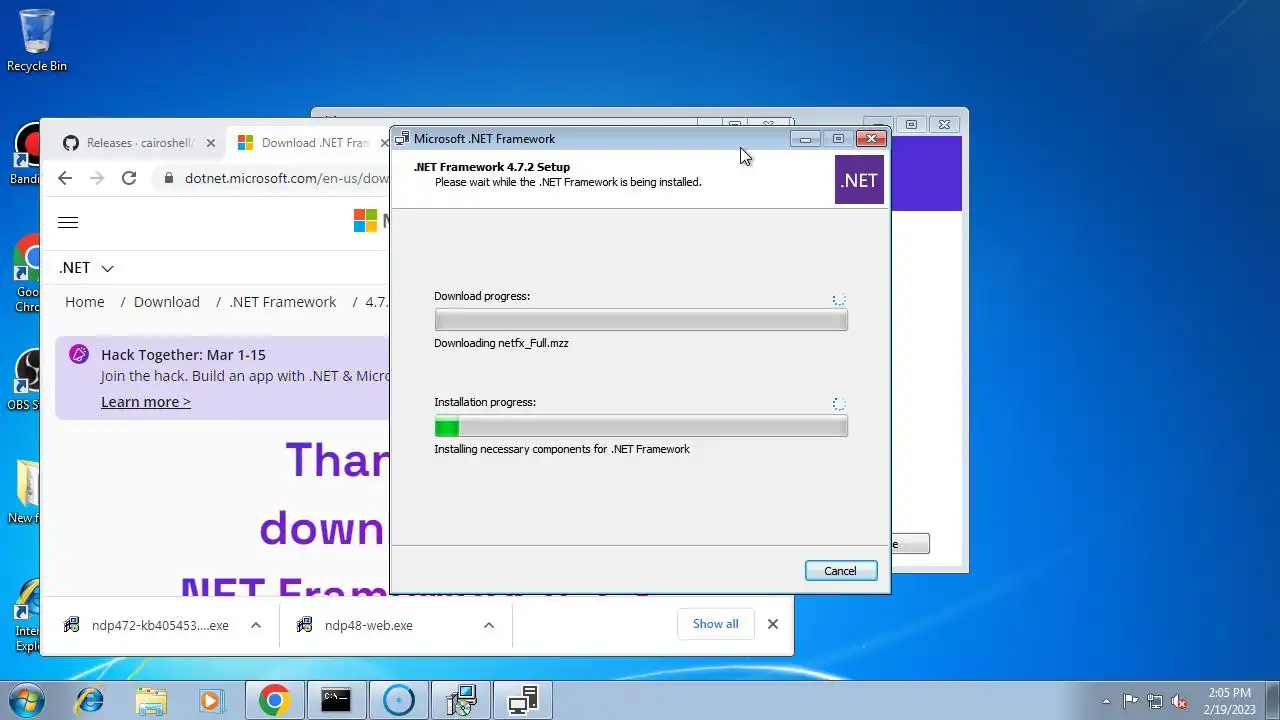The height and width of the screenshot is (720, 1280).
Task: Open volume tray icon
Action: pos(1180,701)
